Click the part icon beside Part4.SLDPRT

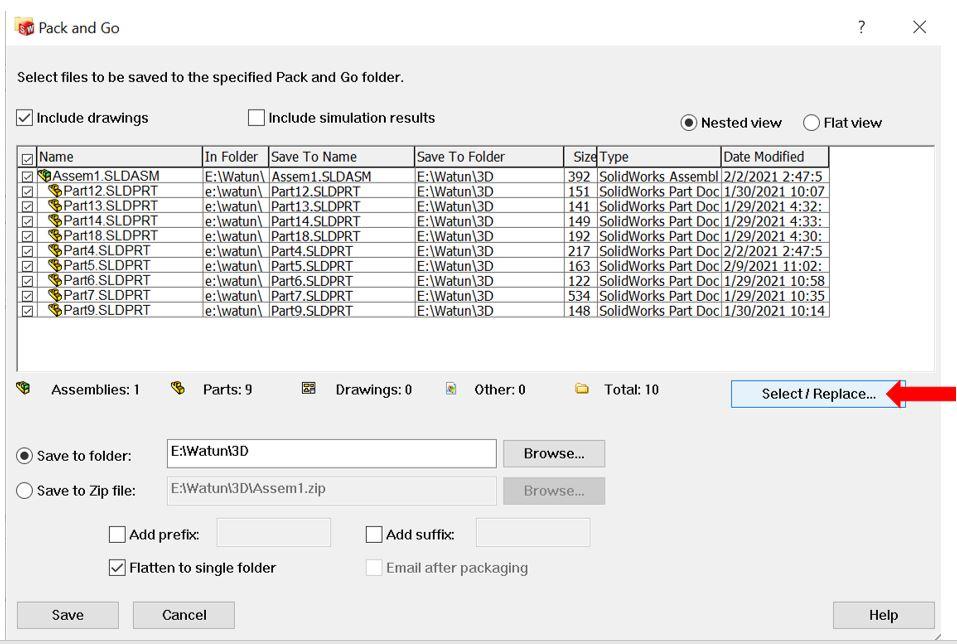(55, 248)
